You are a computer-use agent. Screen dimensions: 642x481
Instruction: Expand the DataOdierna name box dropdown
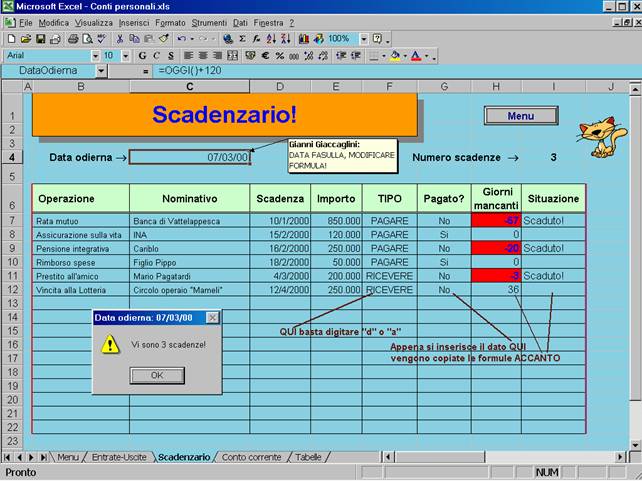pos(101,71)
